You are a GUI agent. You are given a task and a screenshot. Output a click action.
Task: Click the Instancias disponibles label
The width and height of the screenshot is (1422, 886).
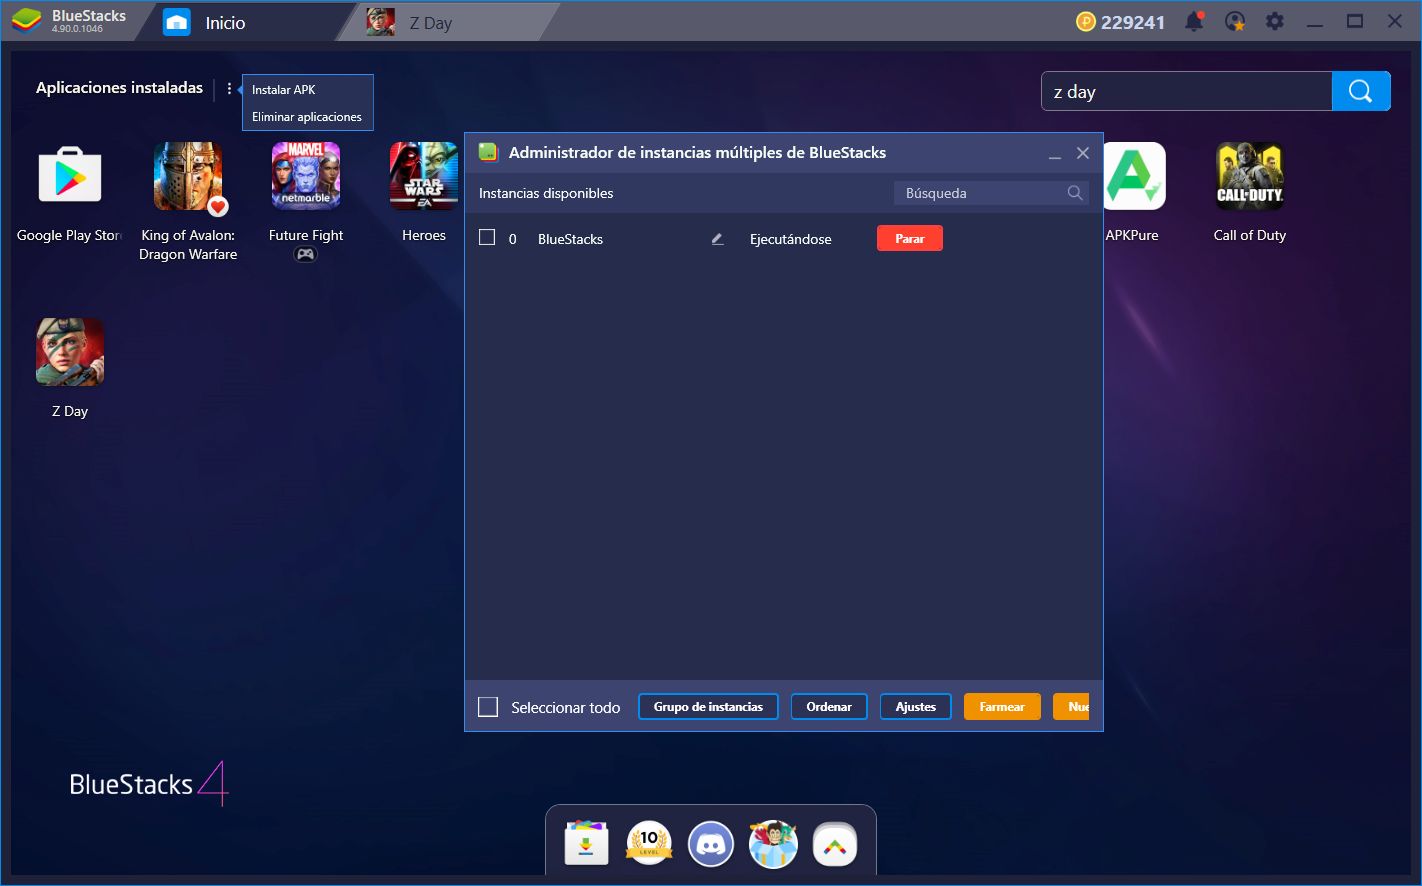pos(546,193)
